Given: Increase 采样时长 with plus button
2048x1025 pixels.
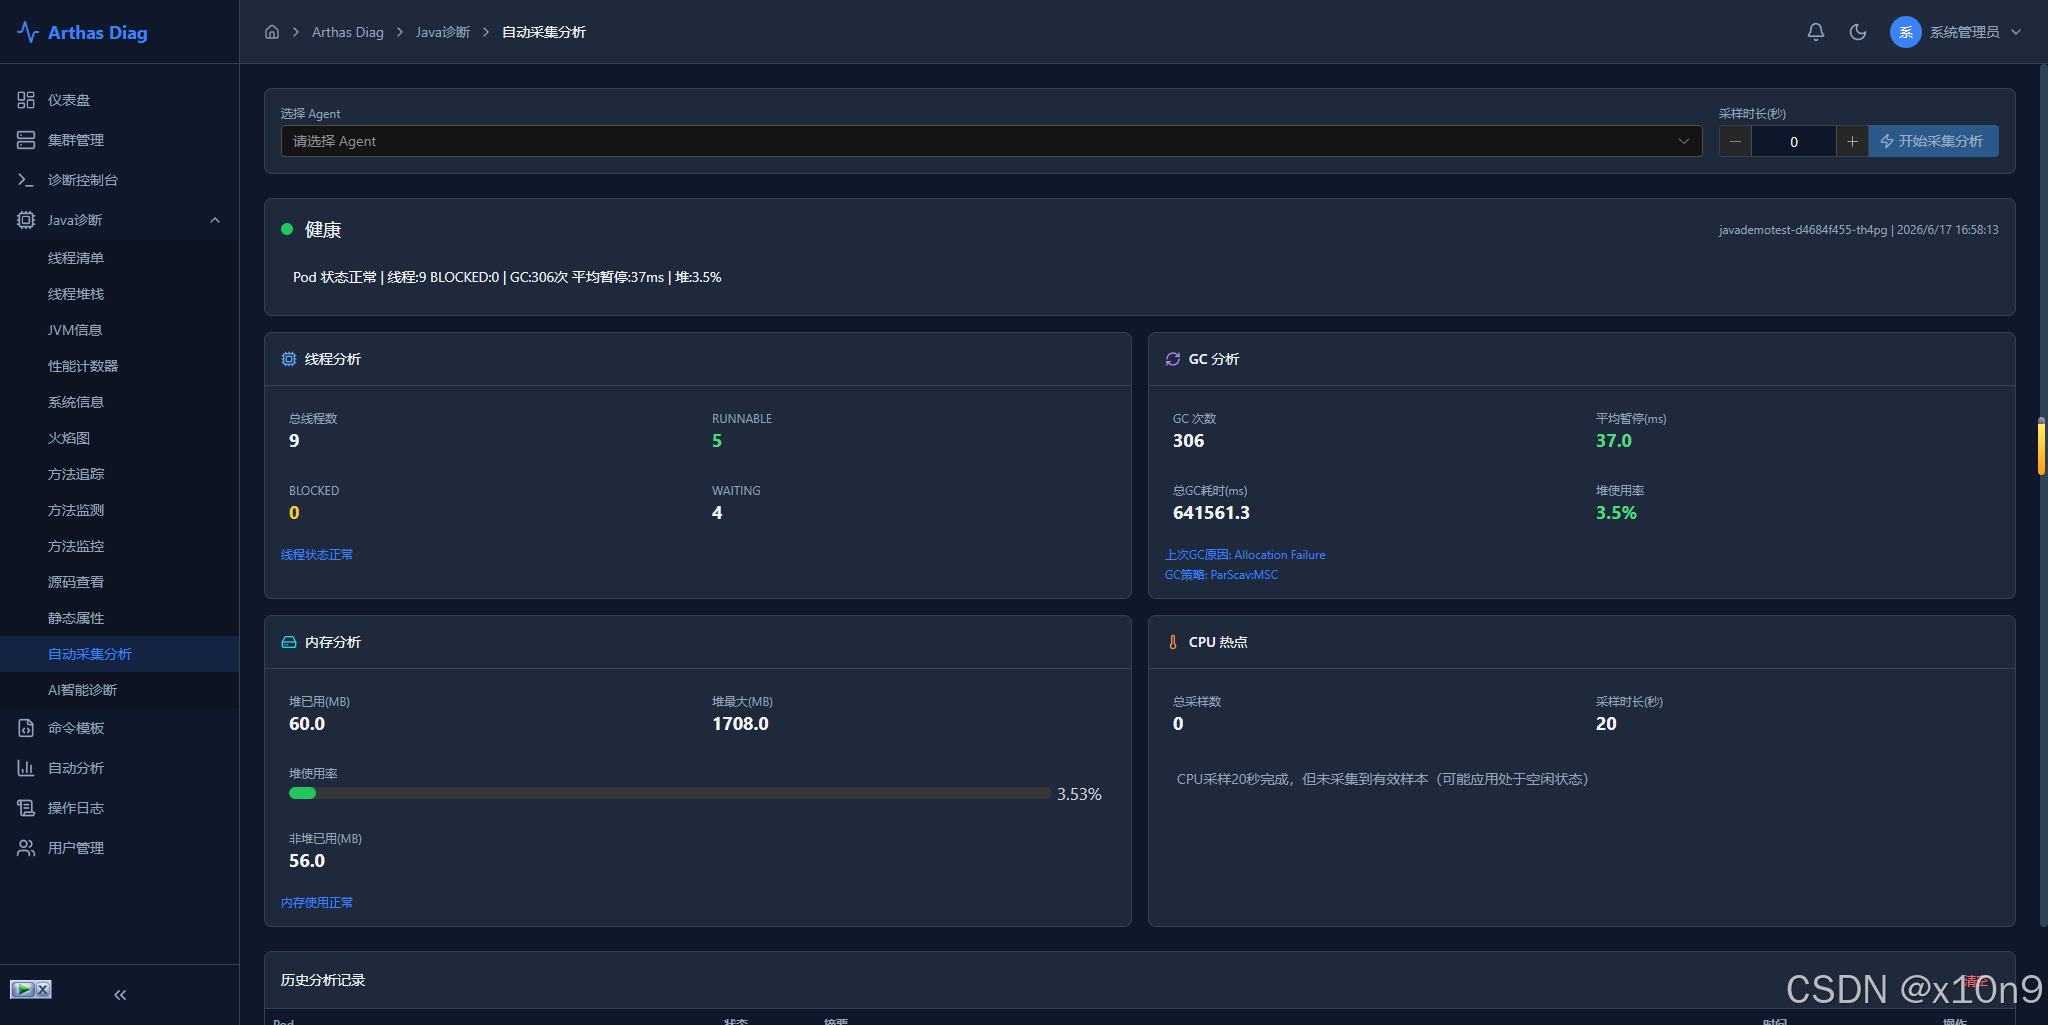Looking at the screenshot, I should tap(1852, 141).
